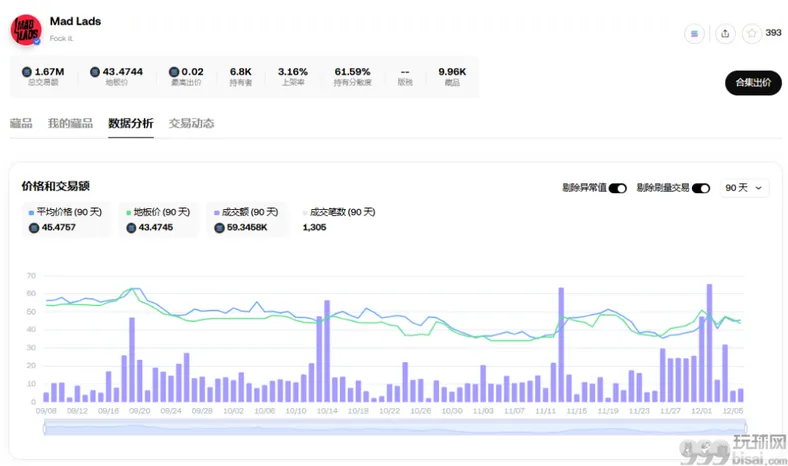Screen dimensions: 788x466
Task: Click the 合集出价 collection offer button
Action: click(x=753, y=82)
